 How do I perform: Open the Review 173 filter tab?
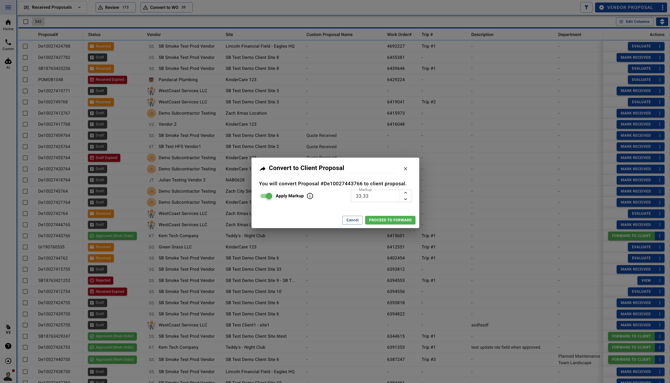tap(115, 7)
